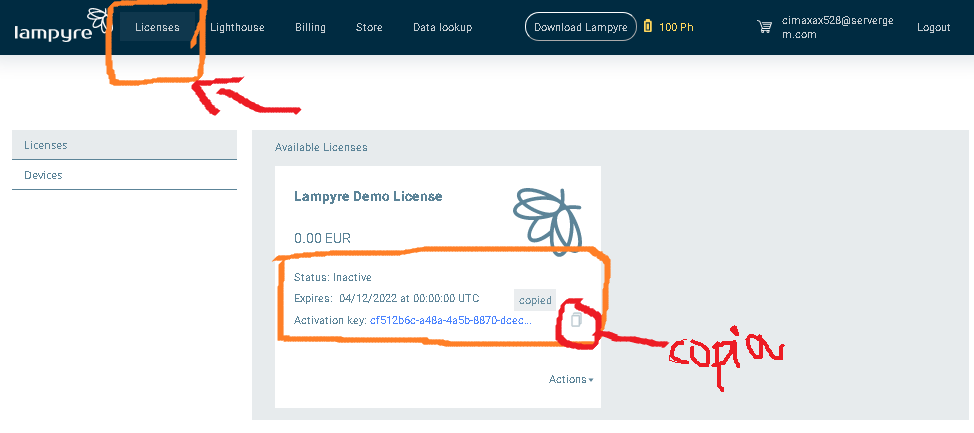The width and height of the screenshot is (974, 433).
Task: Click the Status: Inactive text
Action: (x=332, y=277)
